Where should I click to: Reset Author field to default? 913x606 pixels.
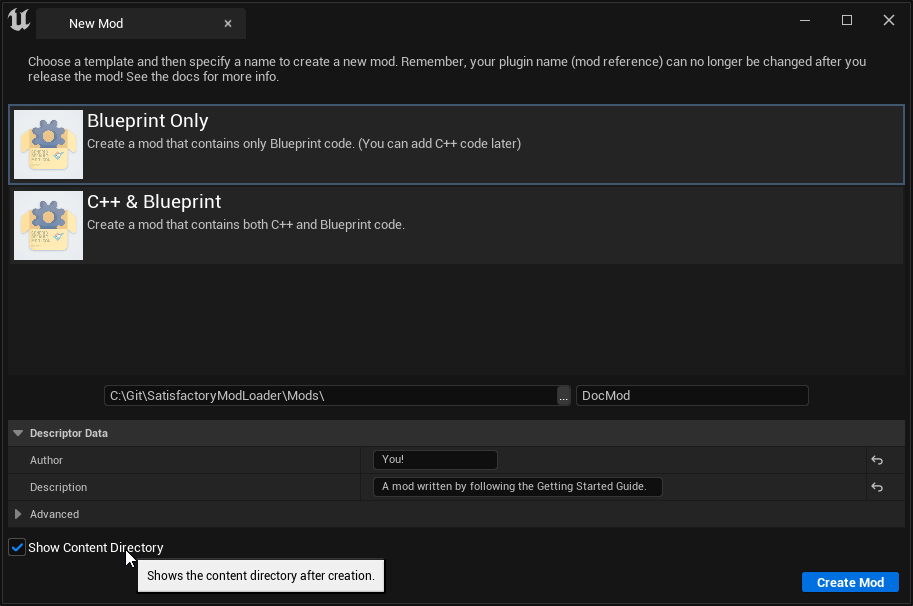tap(877, 460)
